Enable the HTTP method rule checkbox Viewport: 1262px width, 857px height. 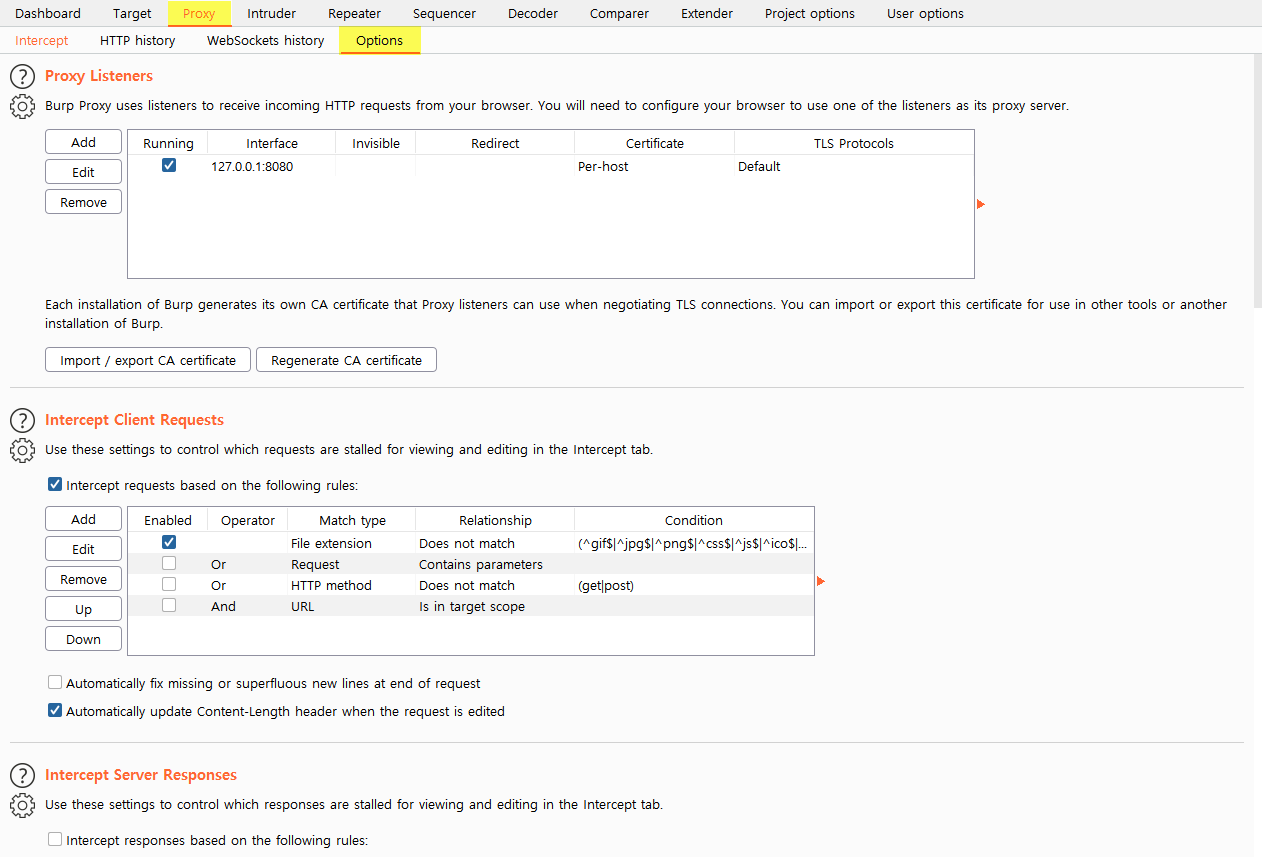pyautogui.click(x=169, y=584)
